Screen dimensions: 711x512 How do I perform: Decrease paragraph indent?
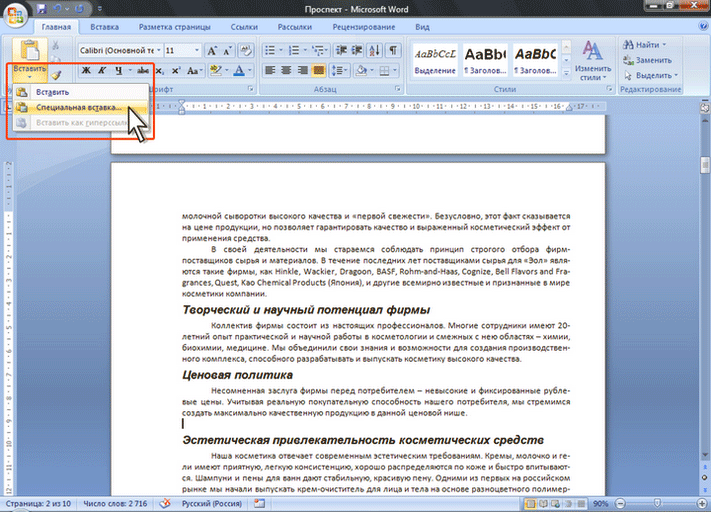pos(341,50)
